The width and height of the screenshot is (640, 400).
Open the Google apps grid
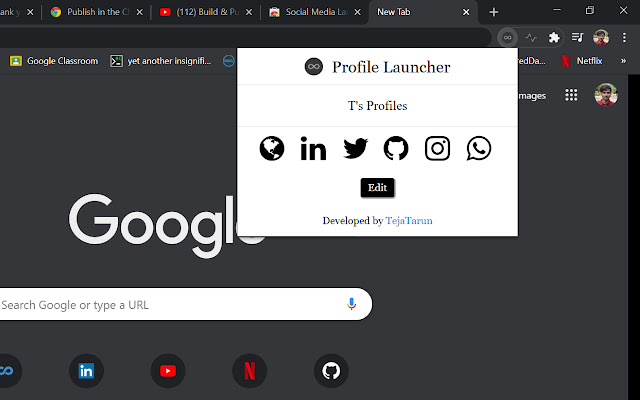click(571, 95)
